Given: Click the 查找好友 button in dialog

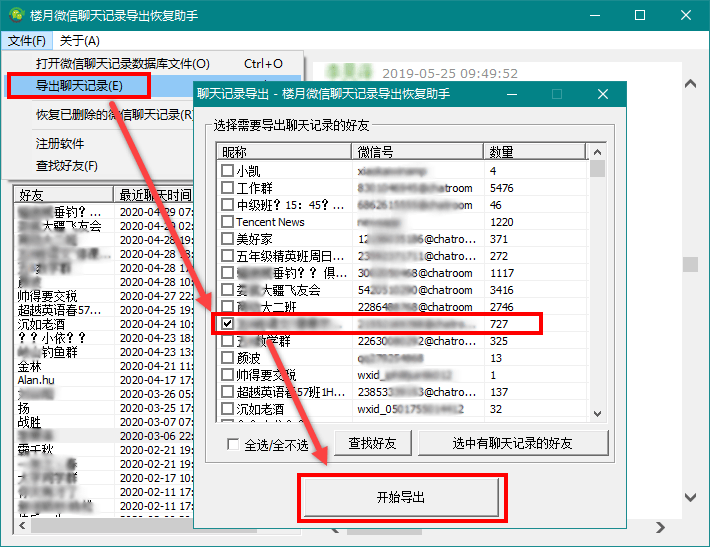Looking at the screenshot, I should coord(372,443).
